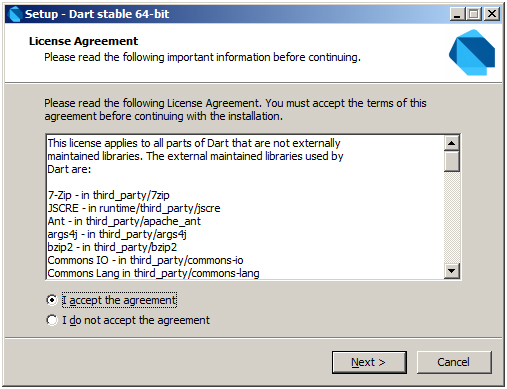Click the empty scrollbar track below the thumb

pyautogui.click(x=452, y=217)
